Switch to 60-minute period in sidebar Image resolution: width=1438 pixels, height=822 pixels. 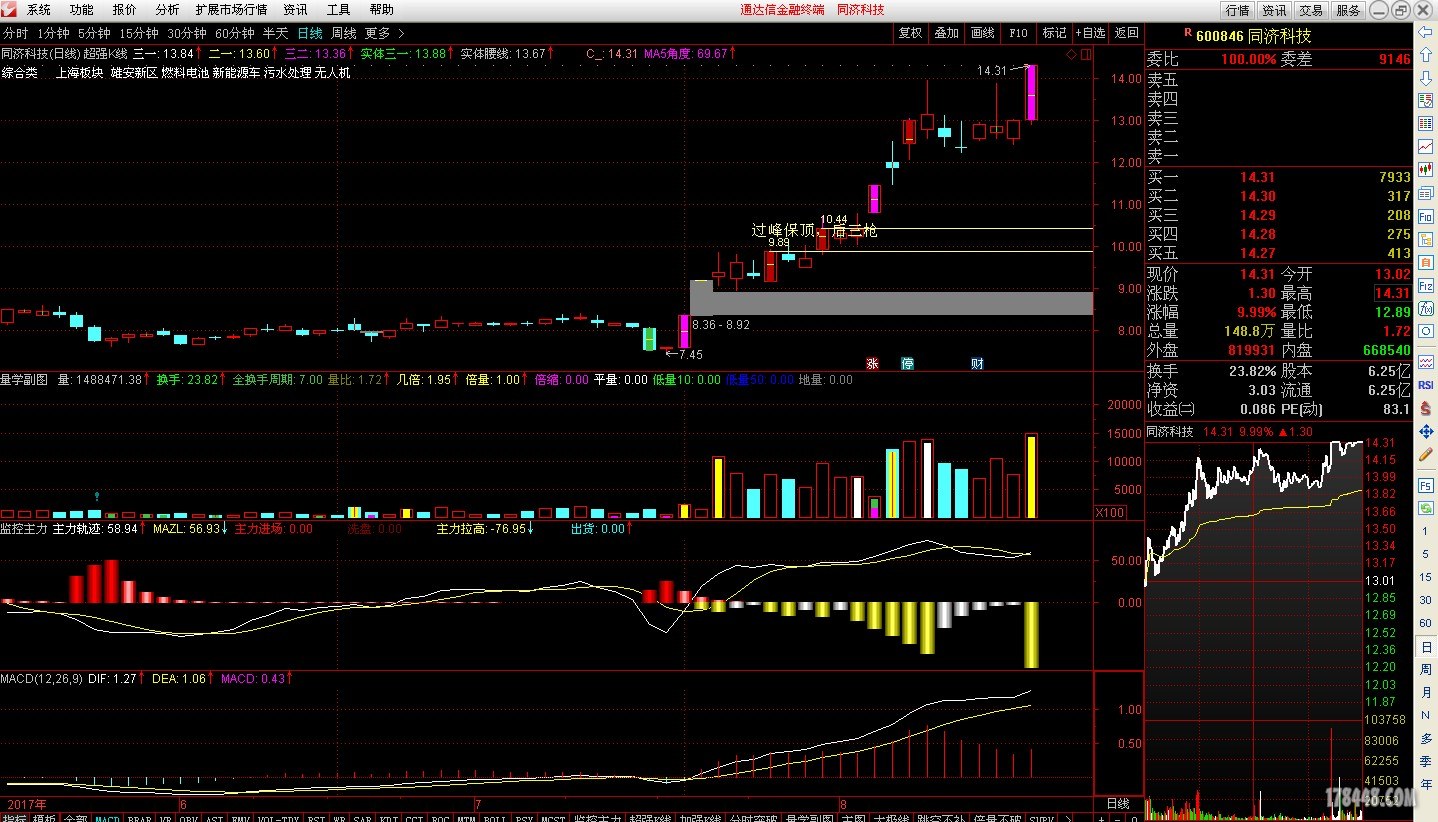point(1426,623)
